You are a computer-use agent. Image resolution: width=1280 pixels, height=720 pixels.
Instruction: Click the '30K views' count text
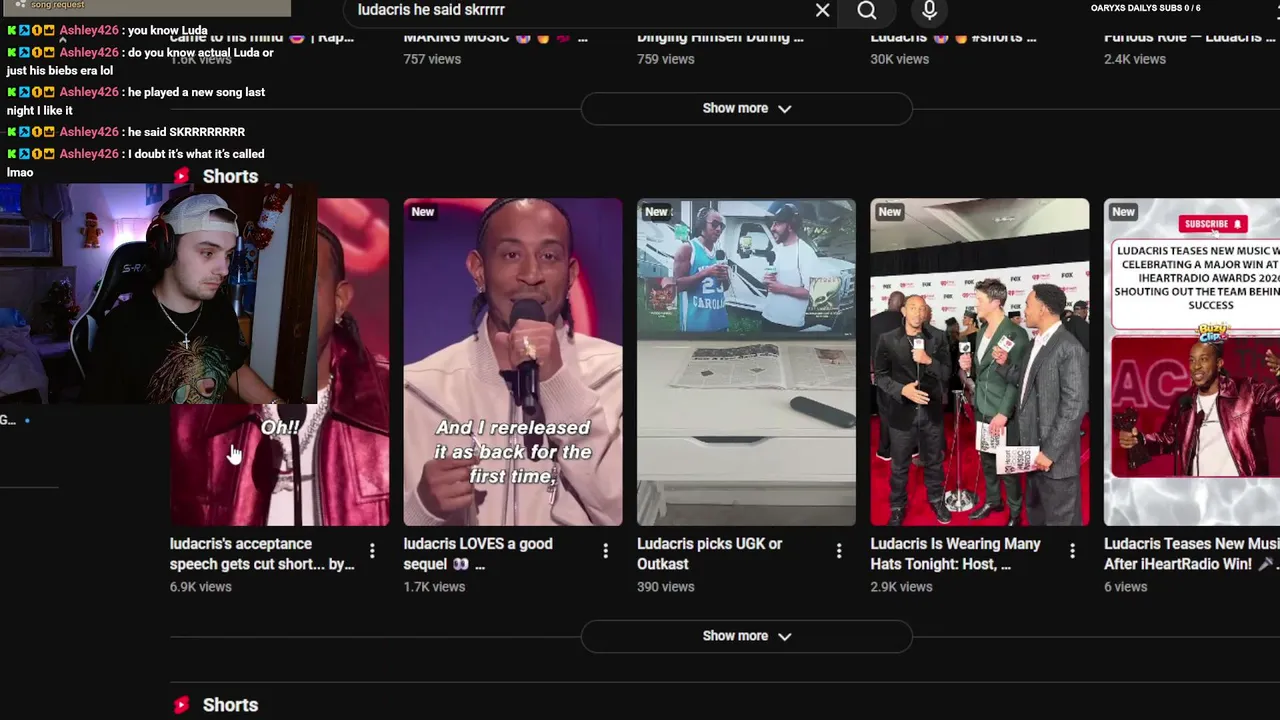click(900, 59)
